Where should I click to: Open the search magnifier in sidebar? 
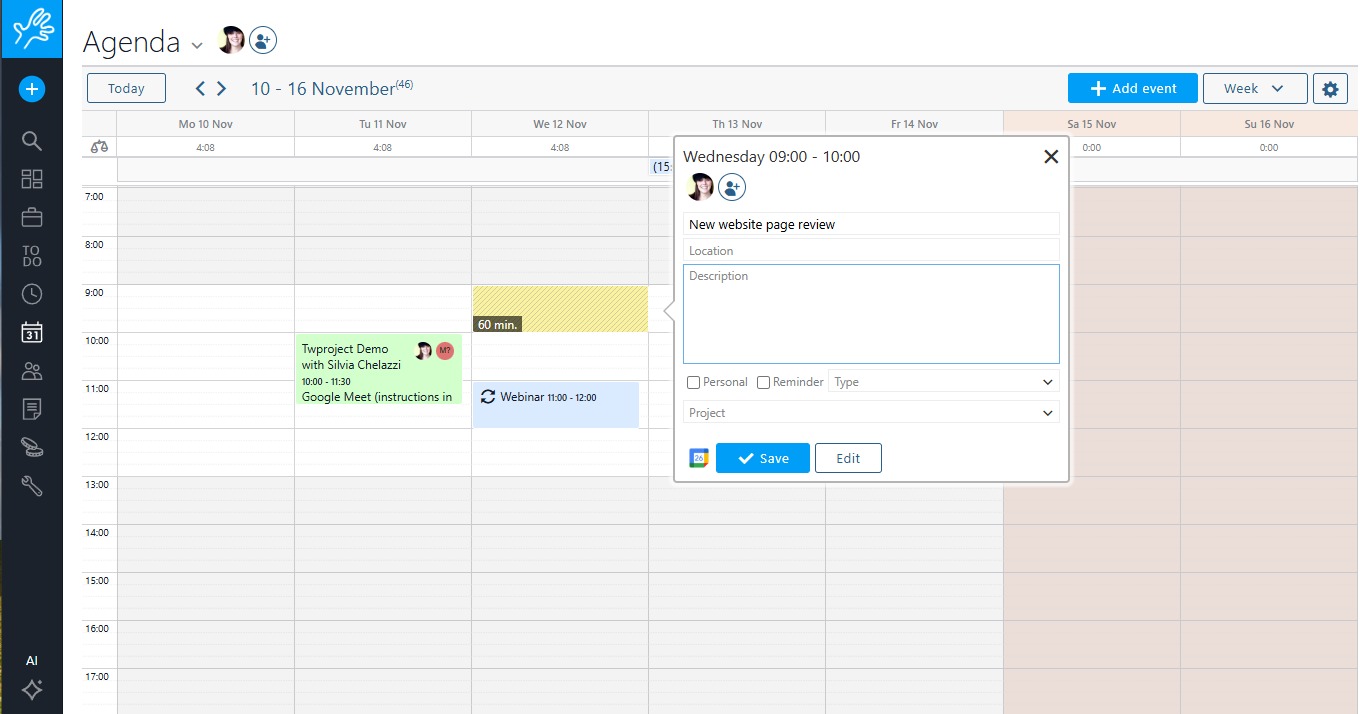[x=32, y=140]
